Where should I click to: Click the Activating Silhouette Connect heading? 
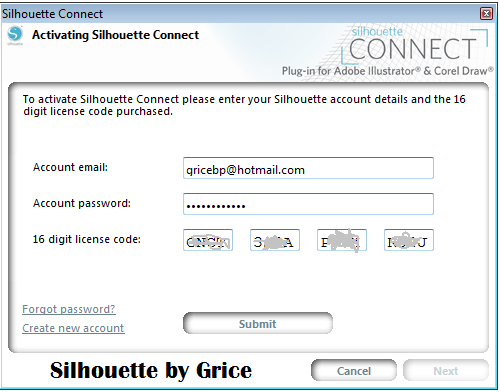pos(115,35)
